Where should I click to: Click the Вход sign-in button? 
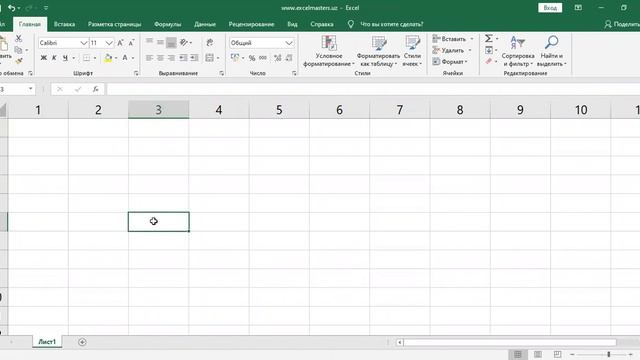coord(550,8)
